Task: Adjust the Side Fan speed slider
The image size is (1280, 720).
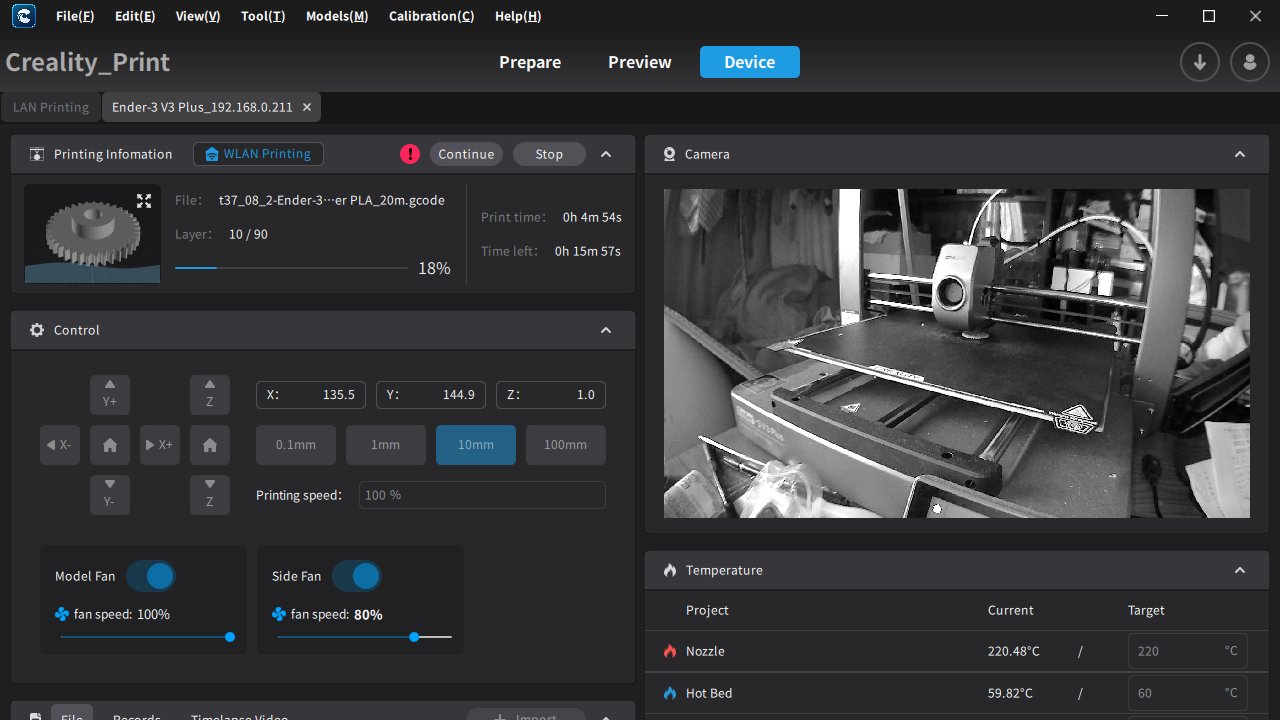Action: 414,637
